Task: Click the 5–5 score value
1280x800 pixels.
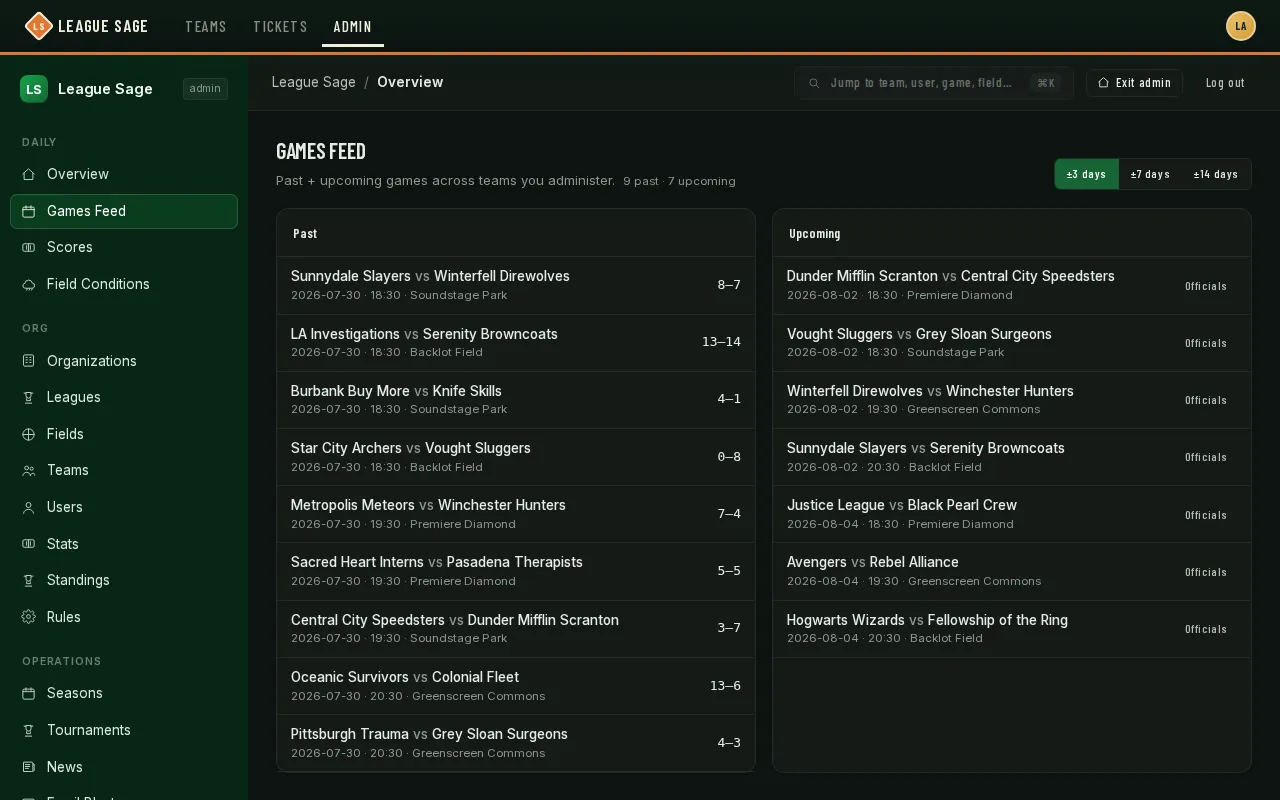Action: coord(729,571)
